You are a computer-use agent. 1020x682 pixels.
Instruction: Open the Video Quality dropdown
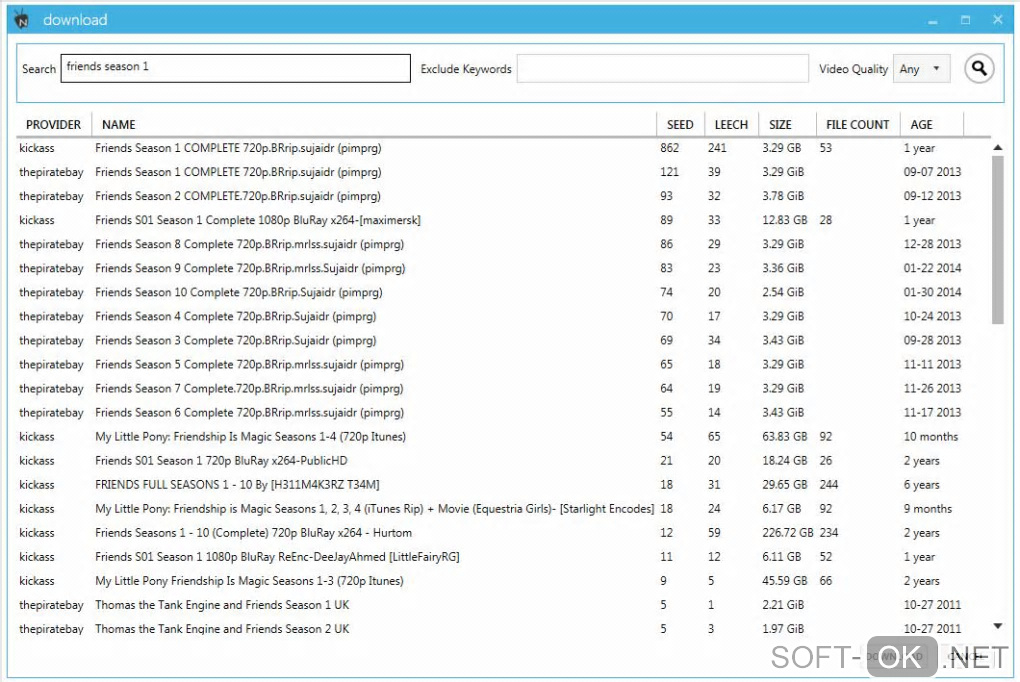point(921,69)
